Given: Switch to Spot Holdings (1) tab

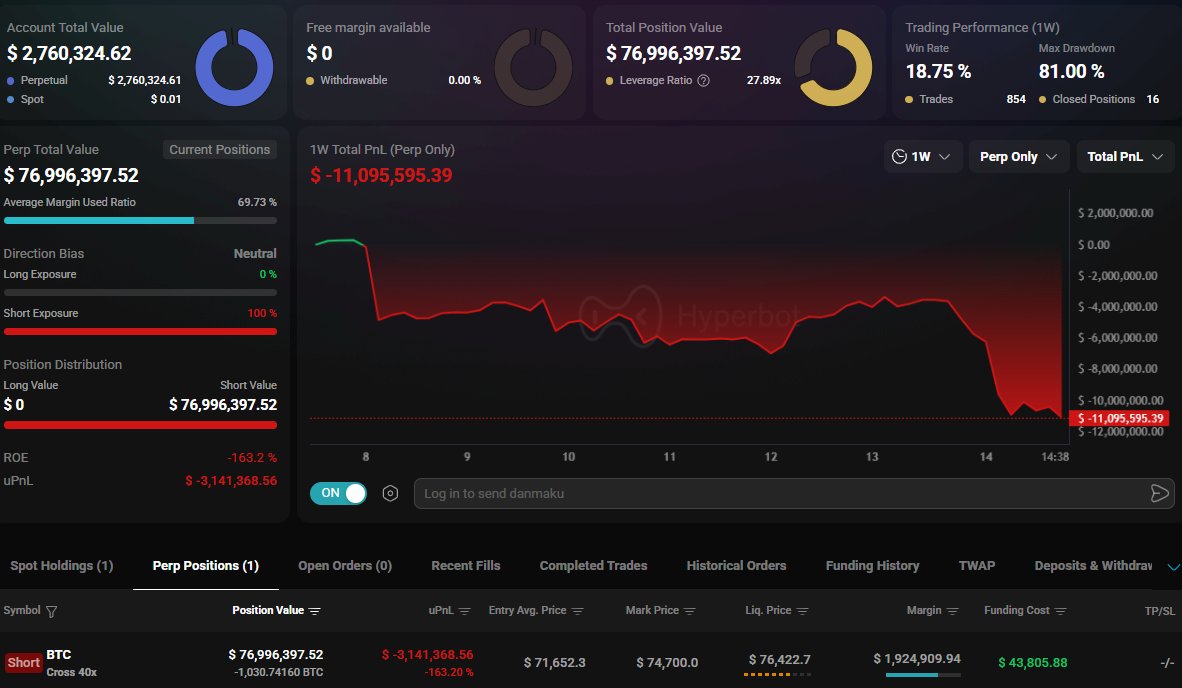Looking at the screenshot, I should 62,566.
